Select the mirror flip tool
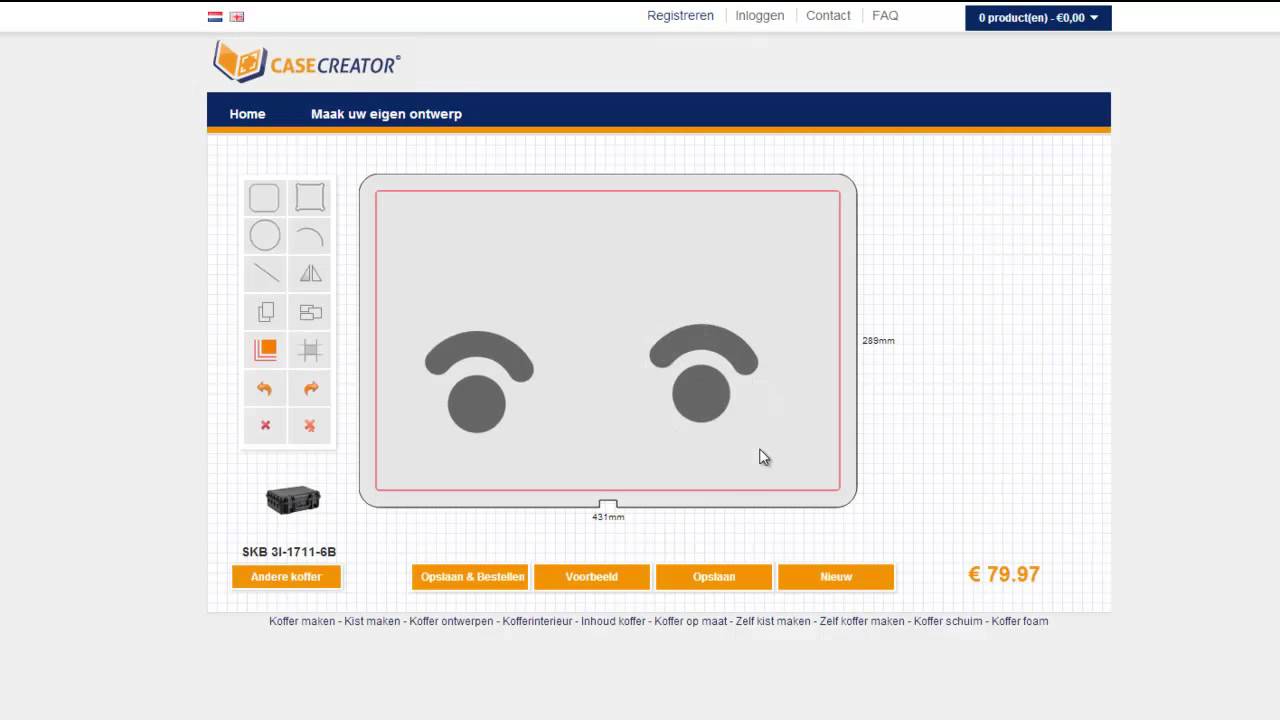1280x720 pixels. coord(310,273)
